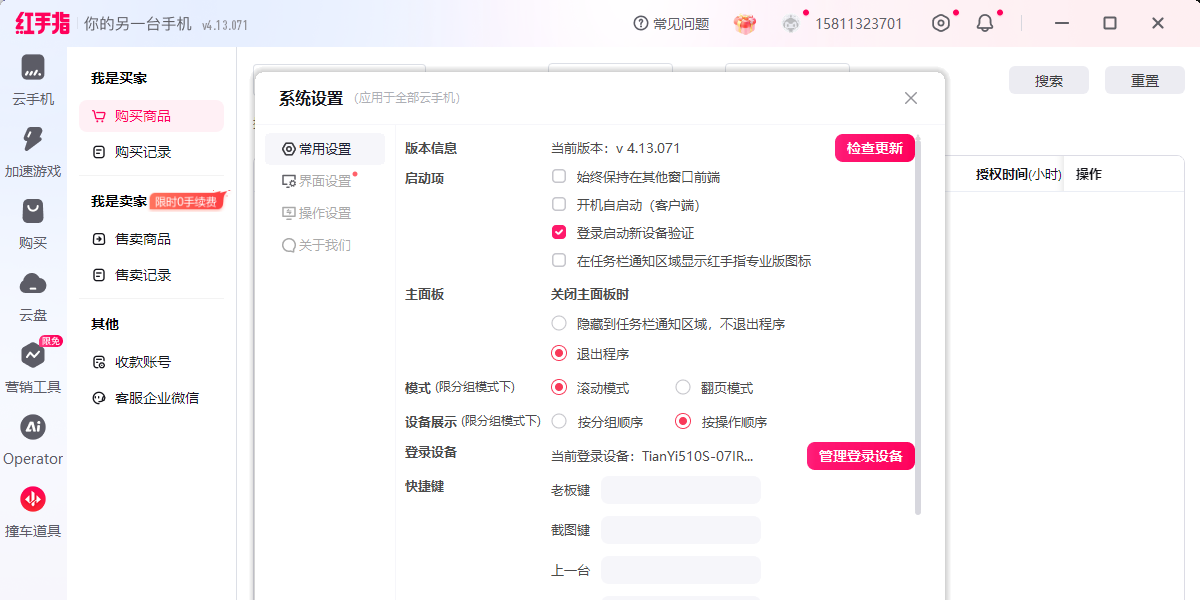Screen dimensions: 1200x600
Task: Click the 老板键 shortcut input field
Action: point(681,490)
